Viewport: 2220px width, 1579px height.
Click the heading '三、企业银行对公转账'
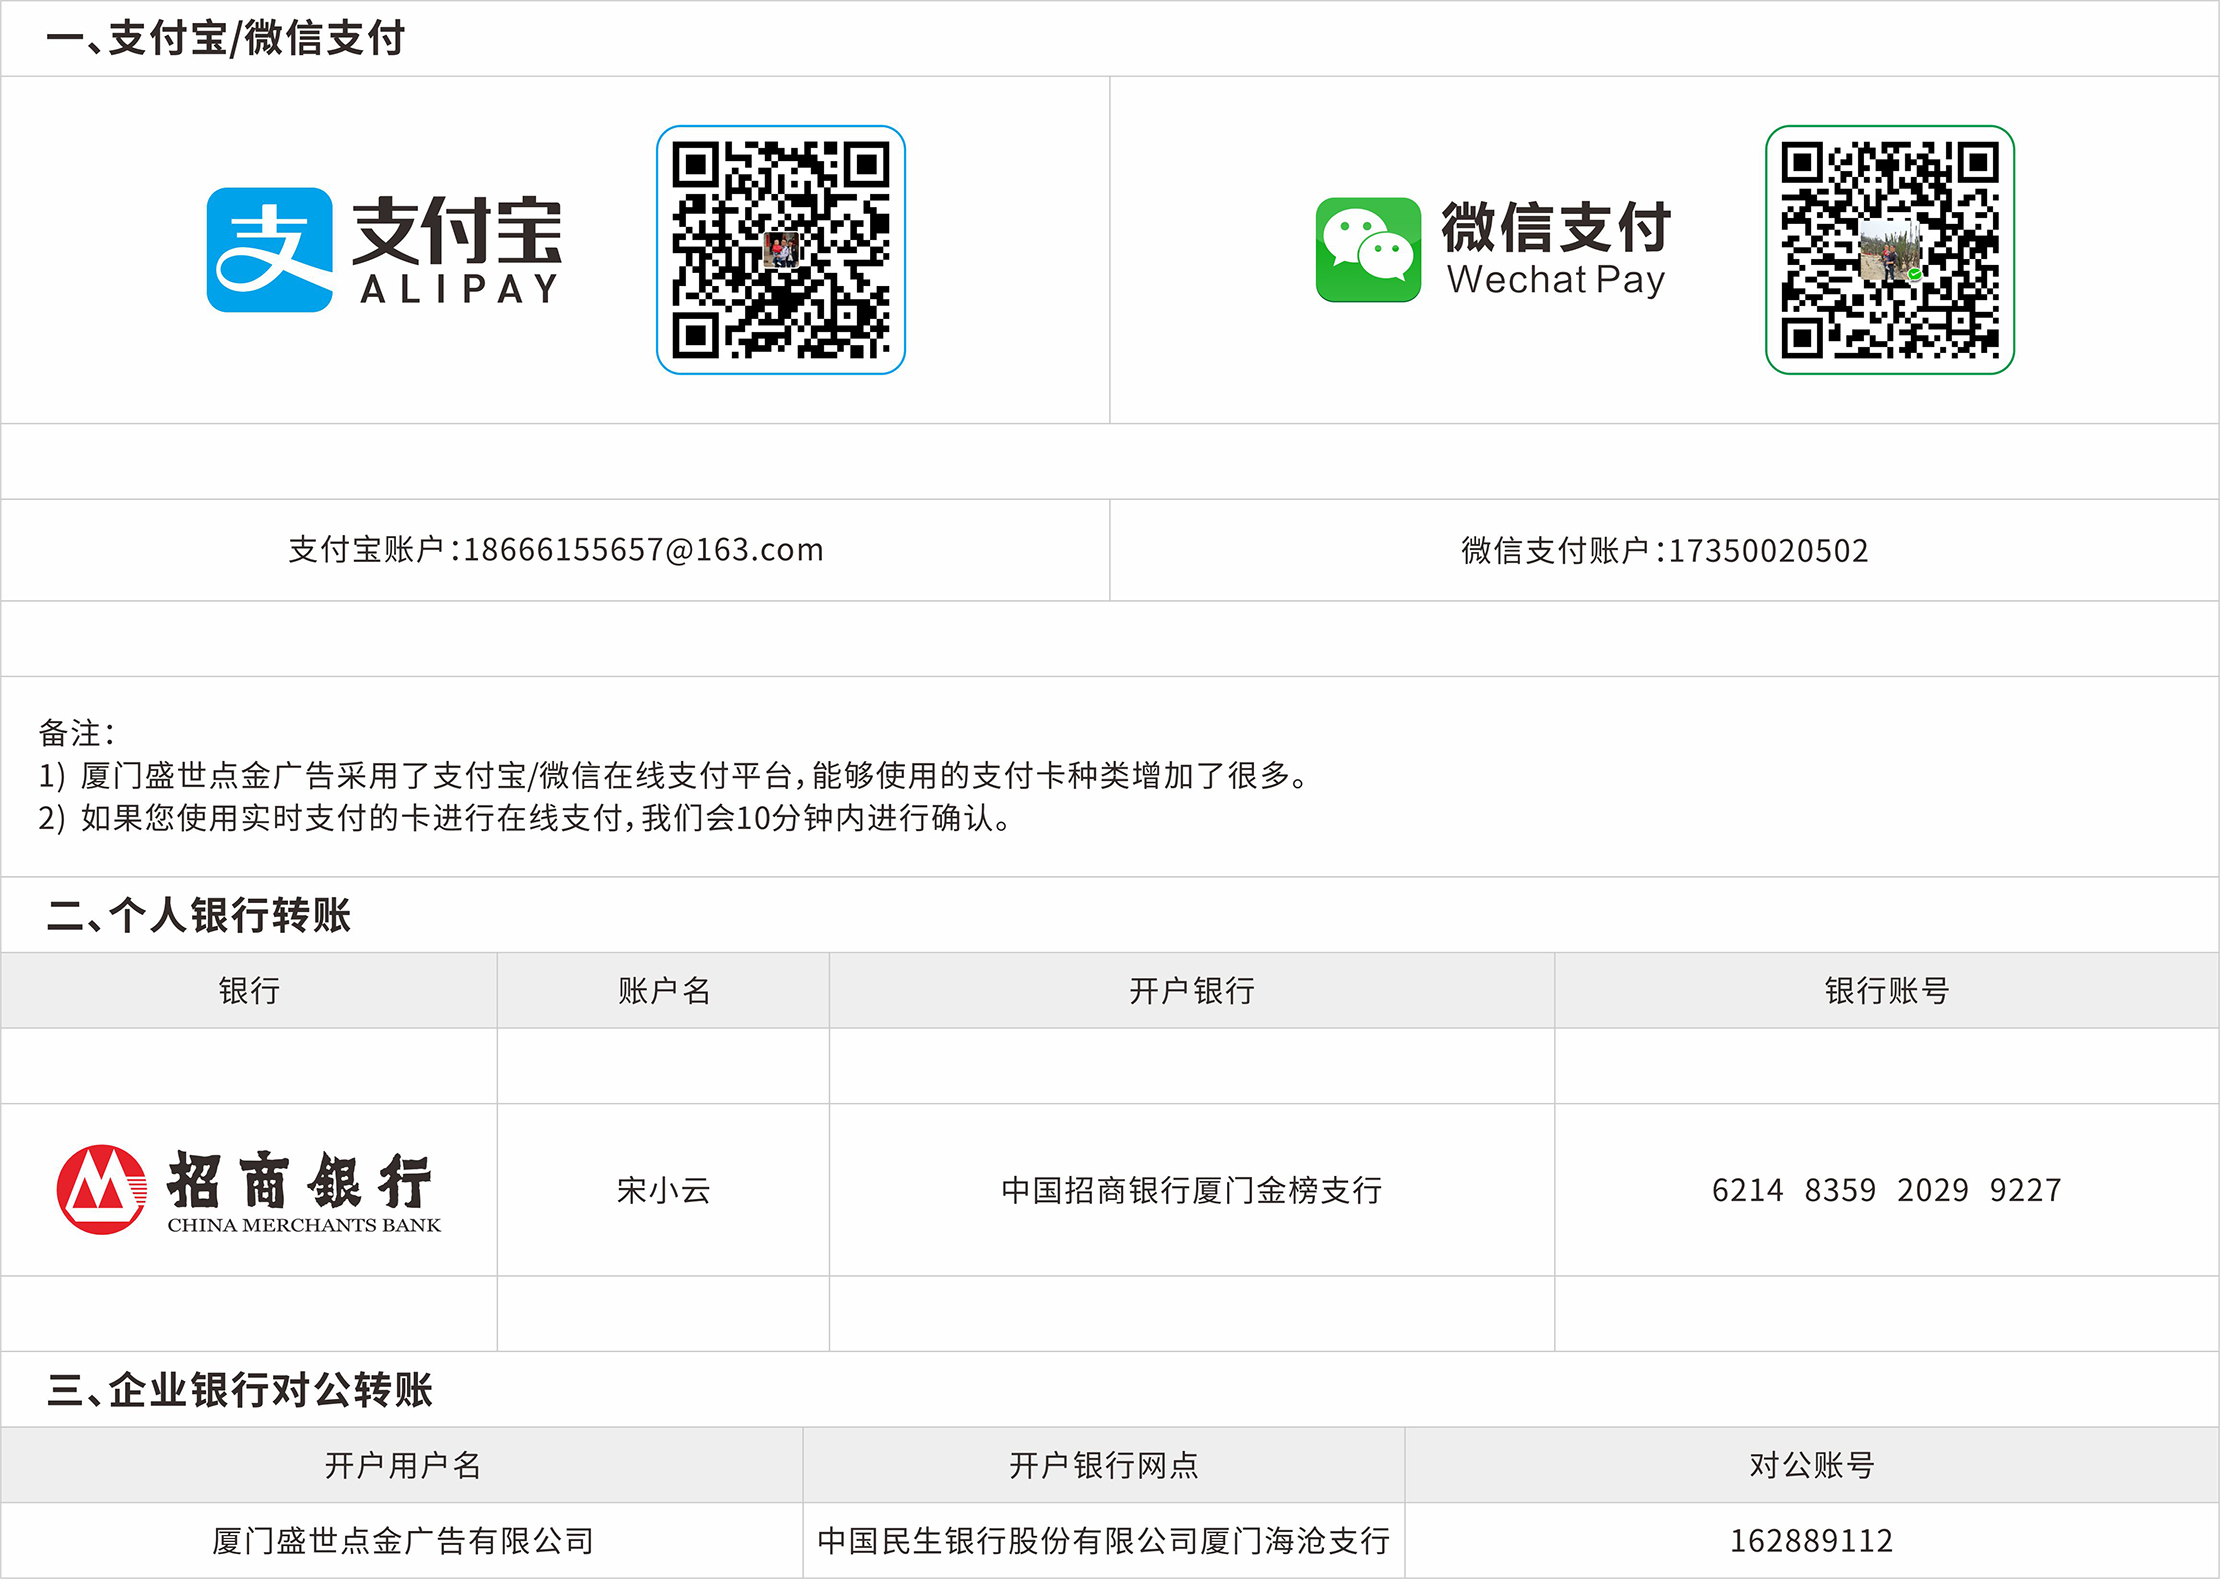click(x=240, y=1390)
